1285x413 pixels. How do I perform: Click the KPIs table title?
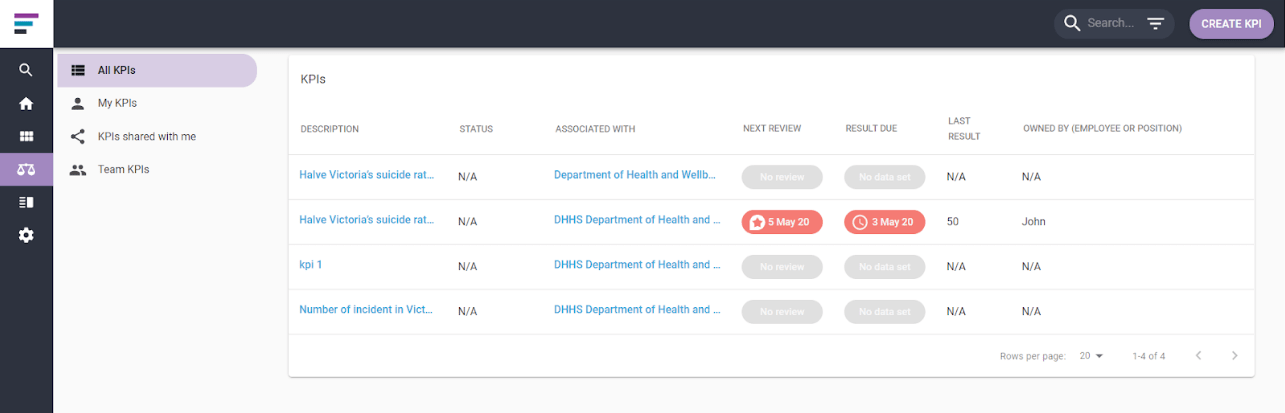313,78
